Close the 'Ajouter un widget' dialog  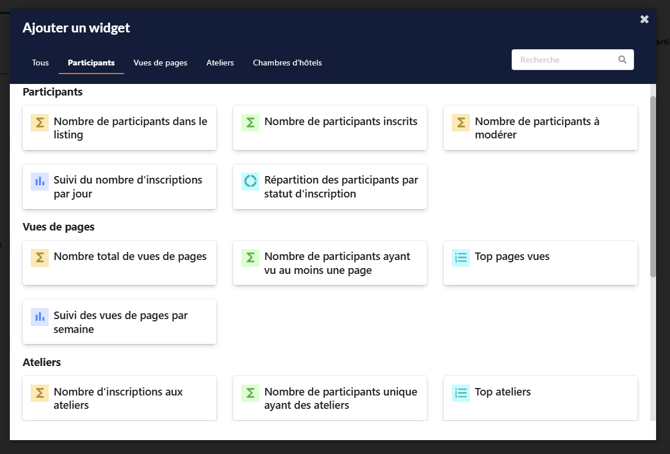pyautogui.click(x=644, y=19)
